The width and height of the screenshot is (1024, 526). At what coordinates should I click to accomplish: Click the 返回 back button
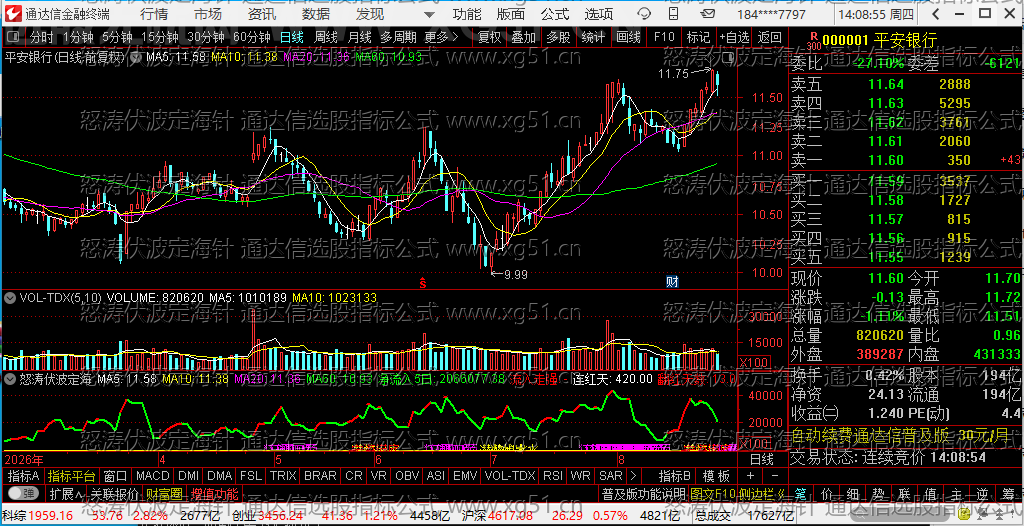(769, 37)
